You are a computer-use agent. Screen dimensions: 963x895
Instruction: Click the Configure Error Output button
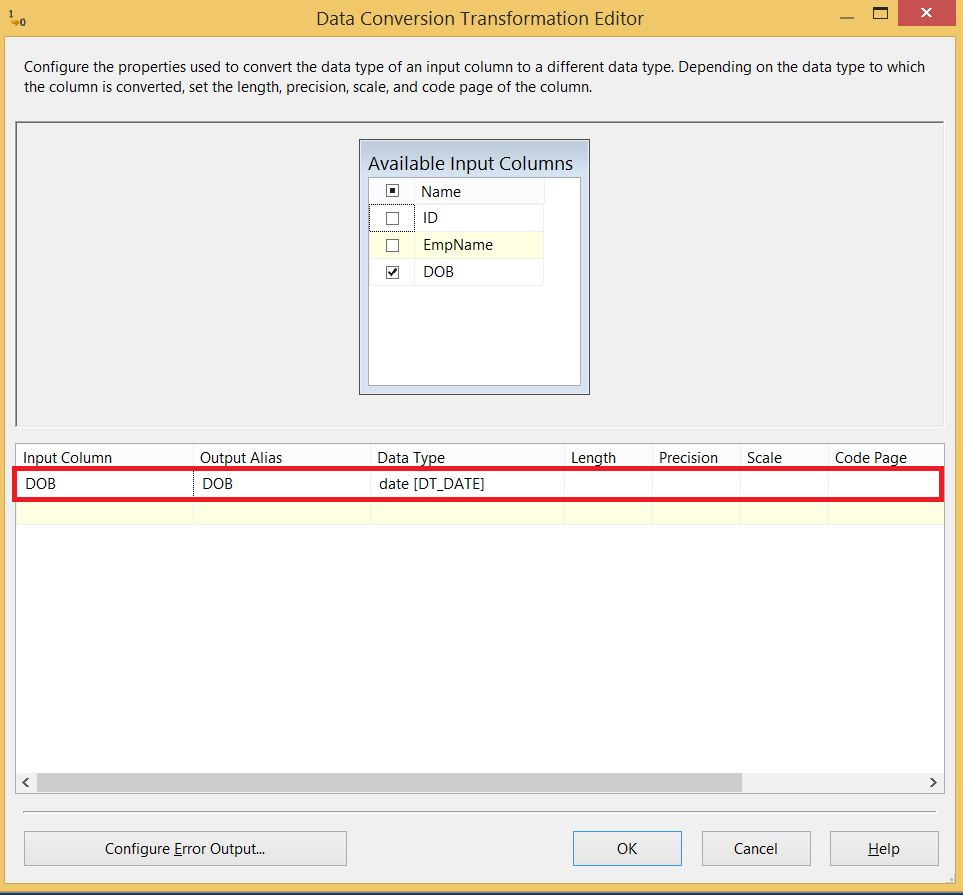pyautogui.click(x=185, y=848)
